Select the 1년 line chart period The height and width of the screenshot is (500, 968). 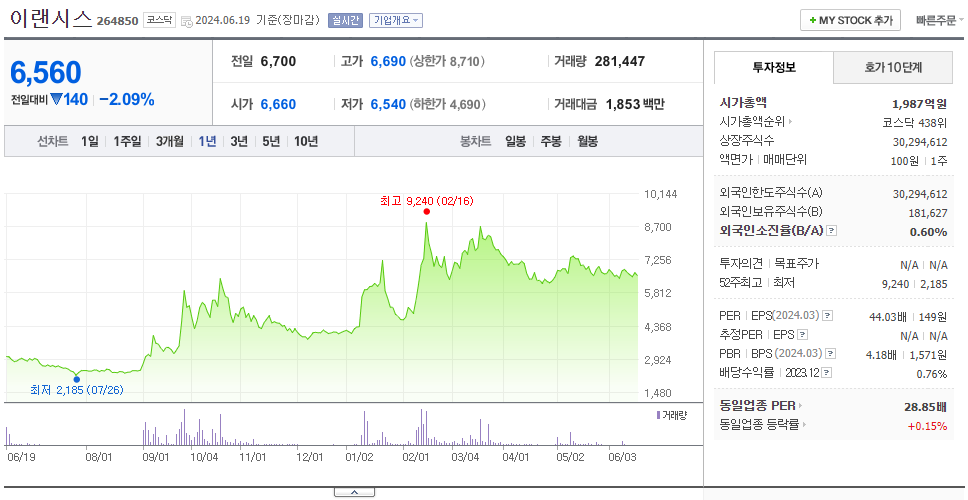207,141
